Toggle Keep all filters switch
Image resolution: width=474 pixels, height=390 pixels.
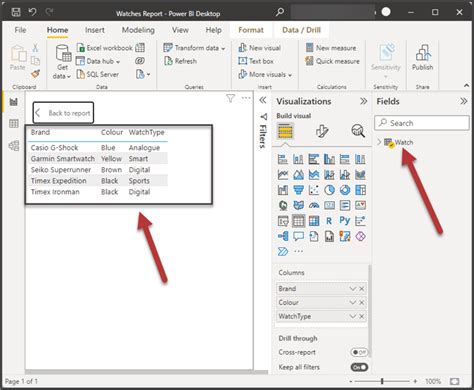359,367
